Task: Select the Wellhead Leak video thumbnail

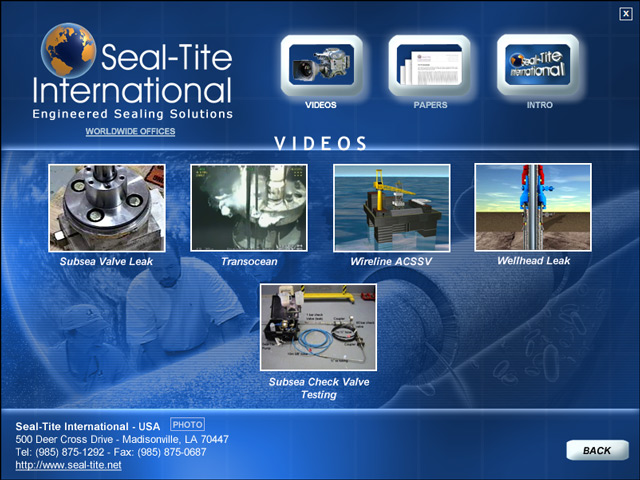Action: tap(532, 207)
